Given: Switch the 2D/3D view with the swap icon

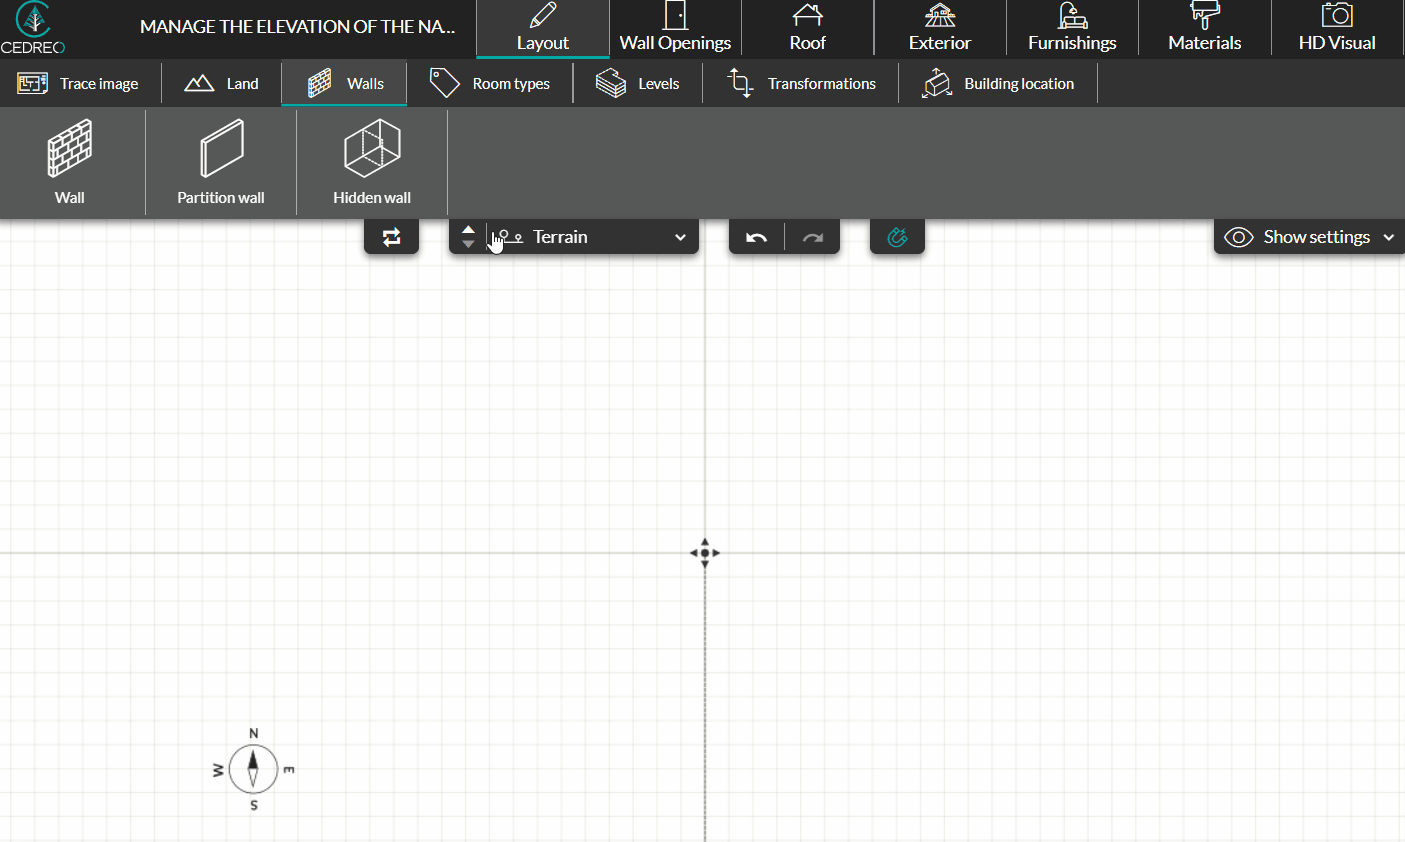Looking at the screenshot, I should coord(391,237).
